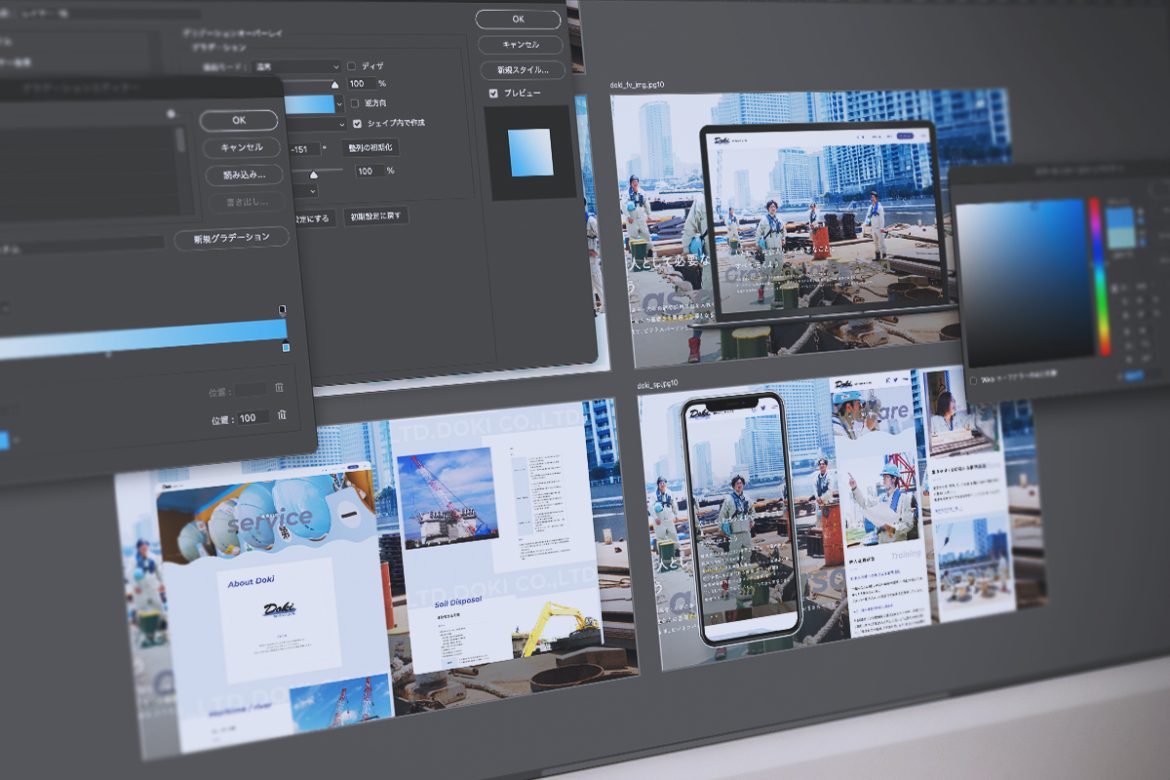Click the opacity slider handle in Layer Style
1170x780 pixels.
tap(334, 85)
